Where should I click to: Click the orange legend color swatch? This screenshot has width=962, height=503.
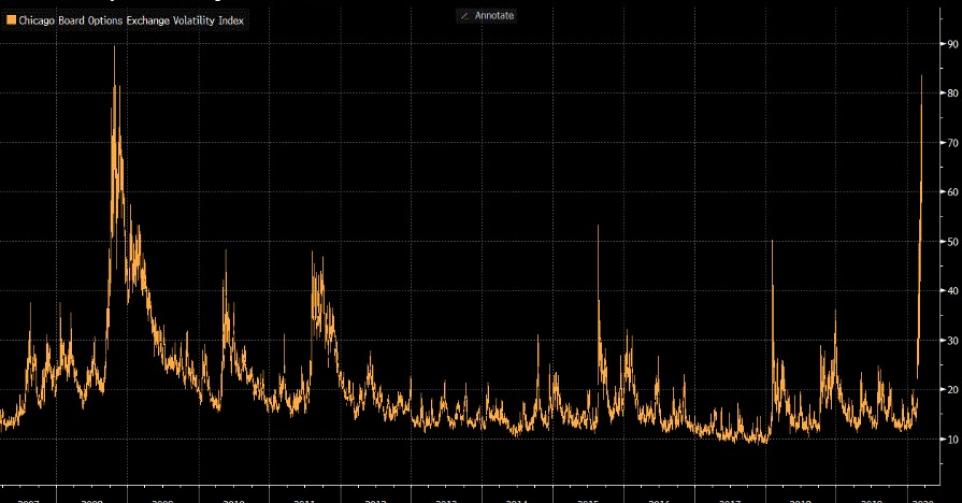(x=11, y=19)
